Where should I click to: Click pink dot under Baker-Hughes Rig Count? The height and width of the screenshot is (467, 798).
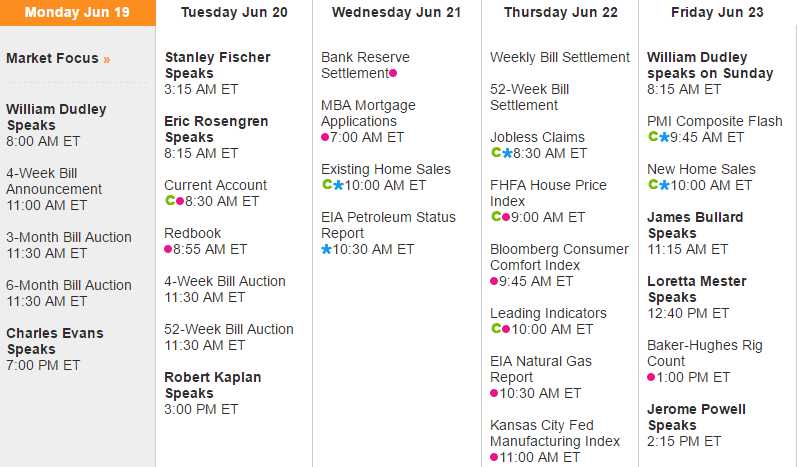(x=651, y=377)
